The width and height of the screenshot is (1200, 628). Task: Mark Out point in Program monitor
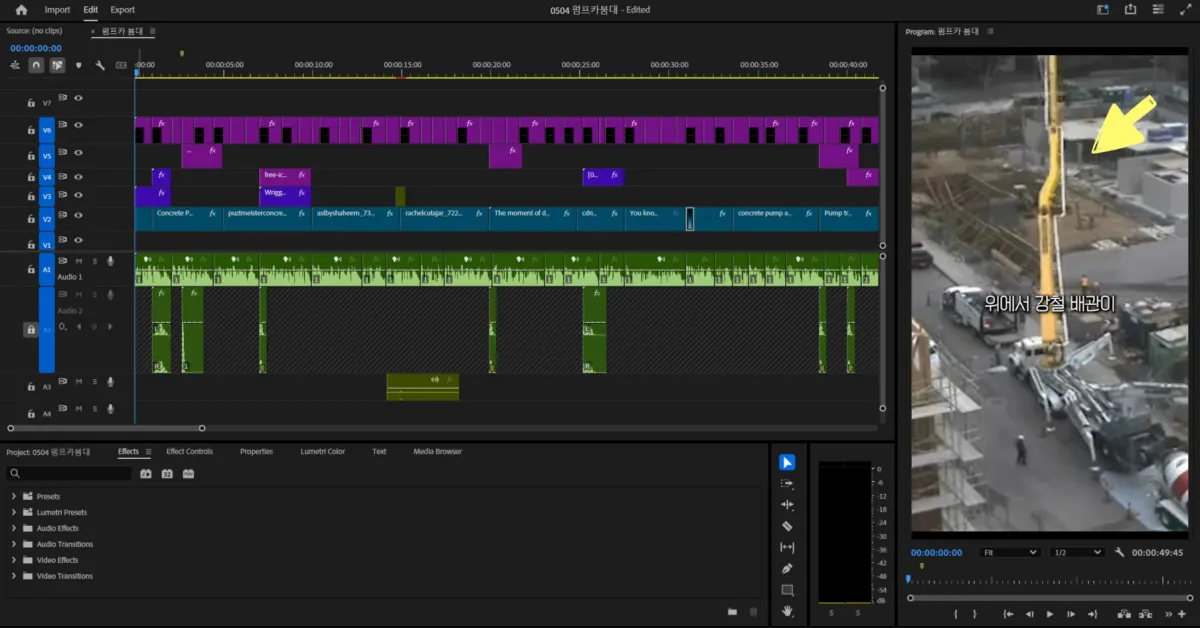[x=977, y=614]
